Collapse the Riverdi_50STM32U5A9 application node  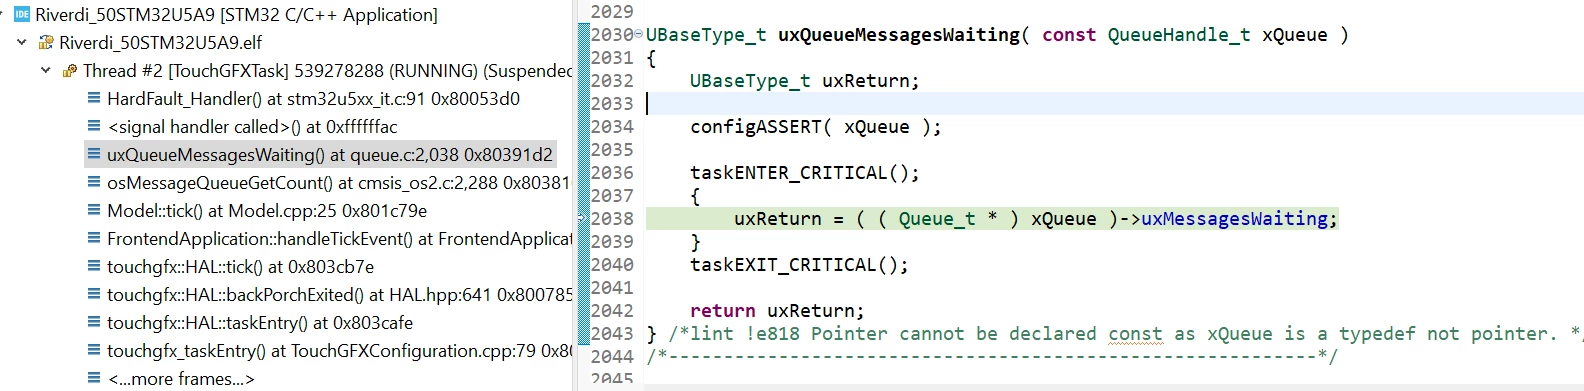[x=2, y=14]
